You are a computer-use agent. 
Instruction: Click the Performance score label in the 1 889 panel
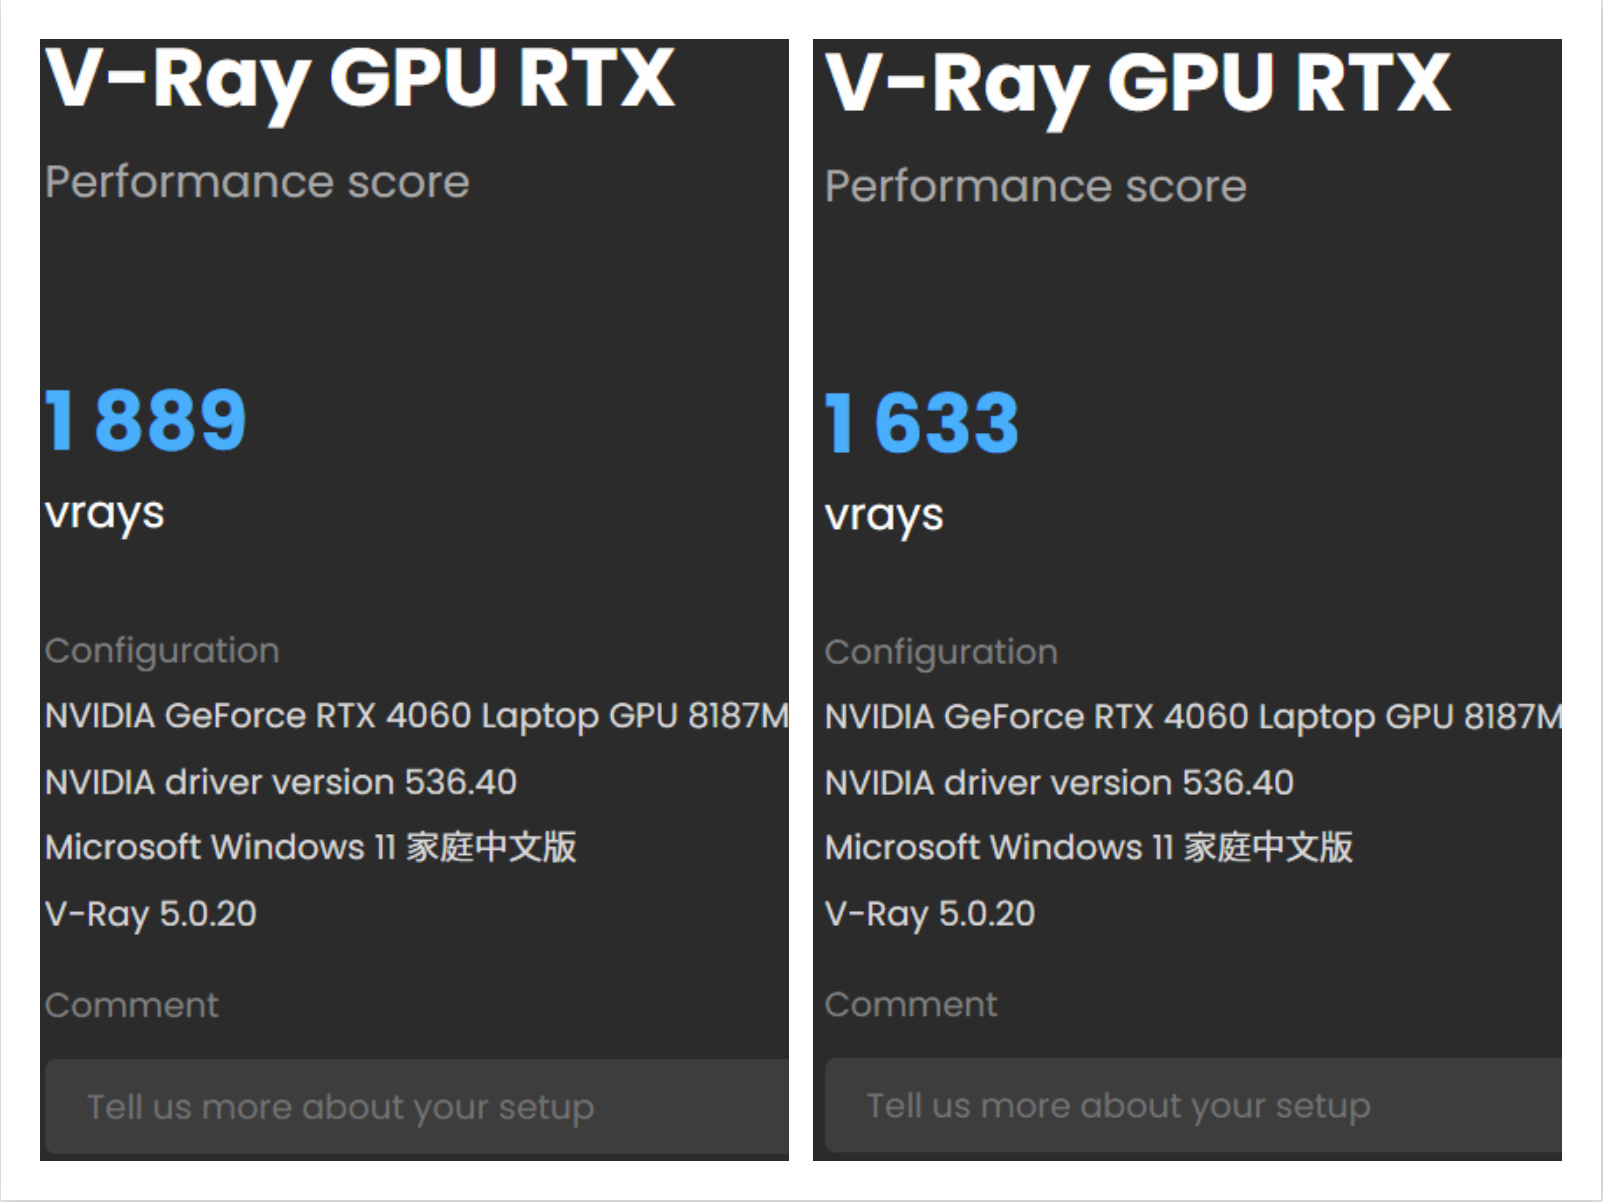coord(257,182)
